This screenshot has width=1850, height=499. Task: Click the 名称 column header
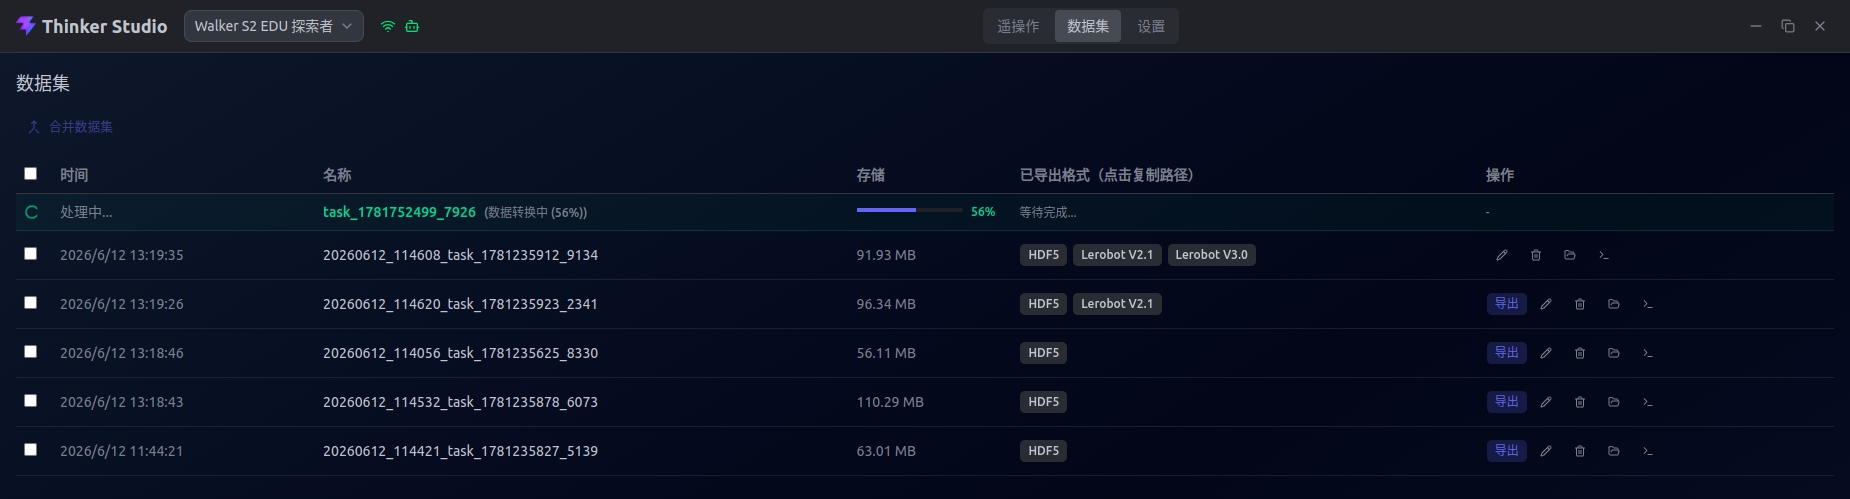click(337, 175)
